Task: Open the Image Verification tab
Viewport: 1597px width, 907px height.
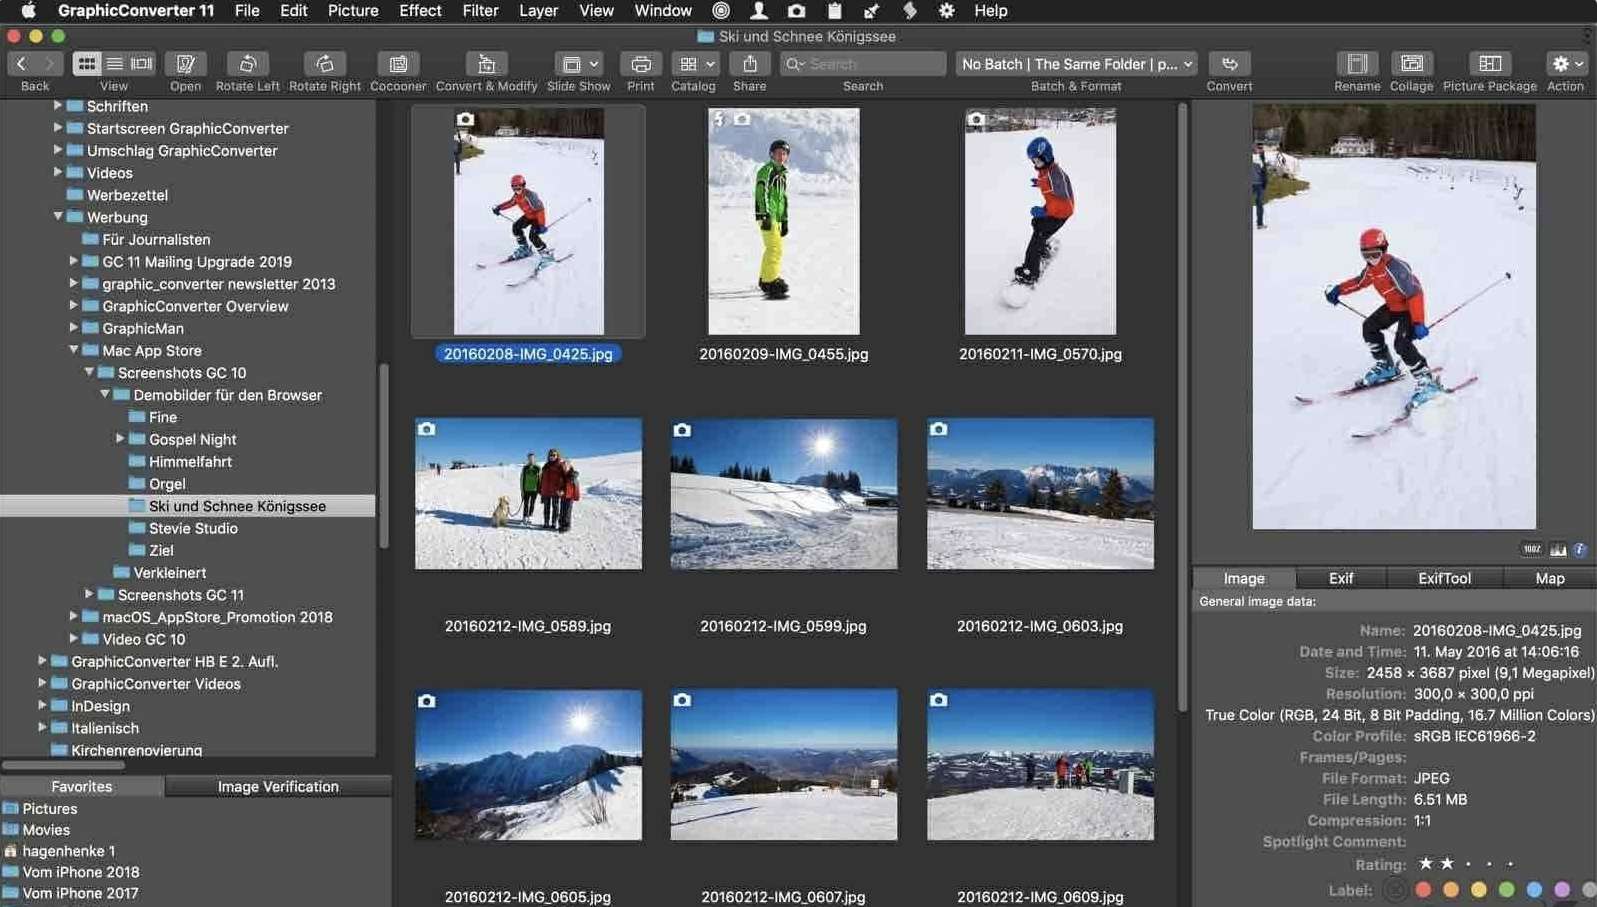Action: (278, 787)
